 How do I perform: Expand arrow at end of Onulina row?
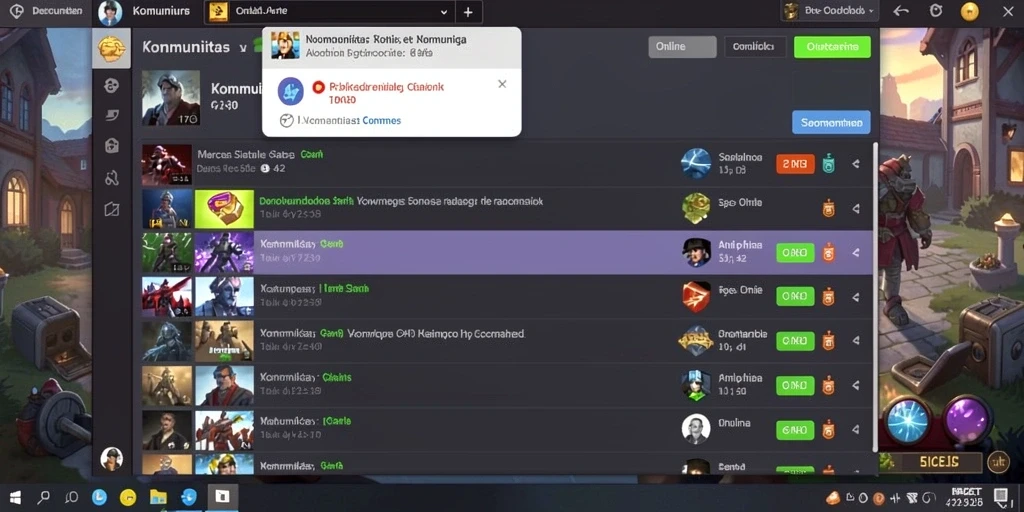[x=856, y=430]
